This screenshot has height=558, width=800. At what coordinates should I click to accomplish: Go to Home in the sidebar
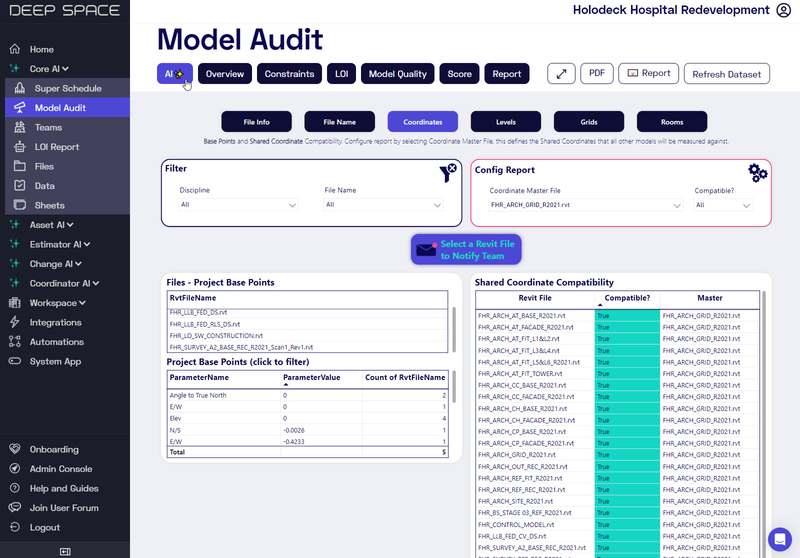(41, 49)
